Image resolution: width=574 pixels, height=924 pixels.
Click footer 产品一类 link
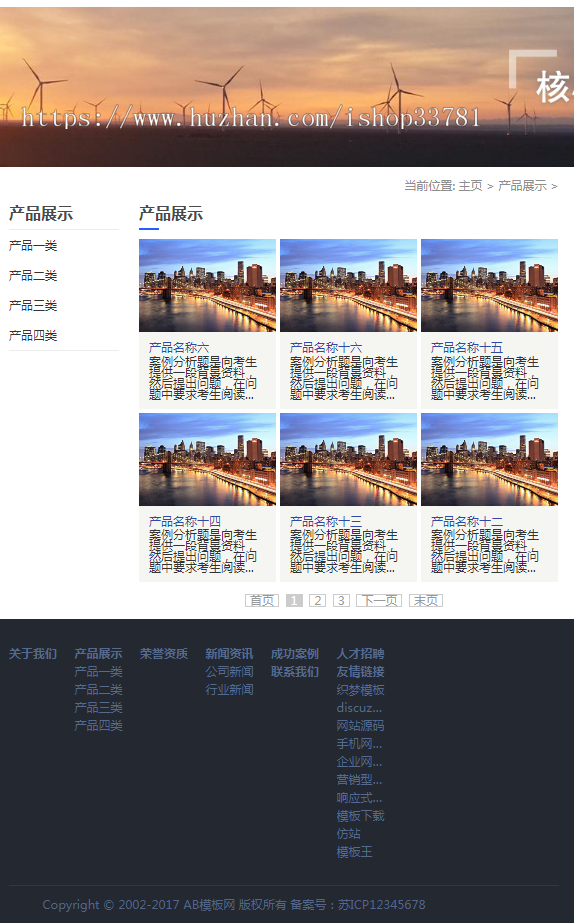coord(98,672)
